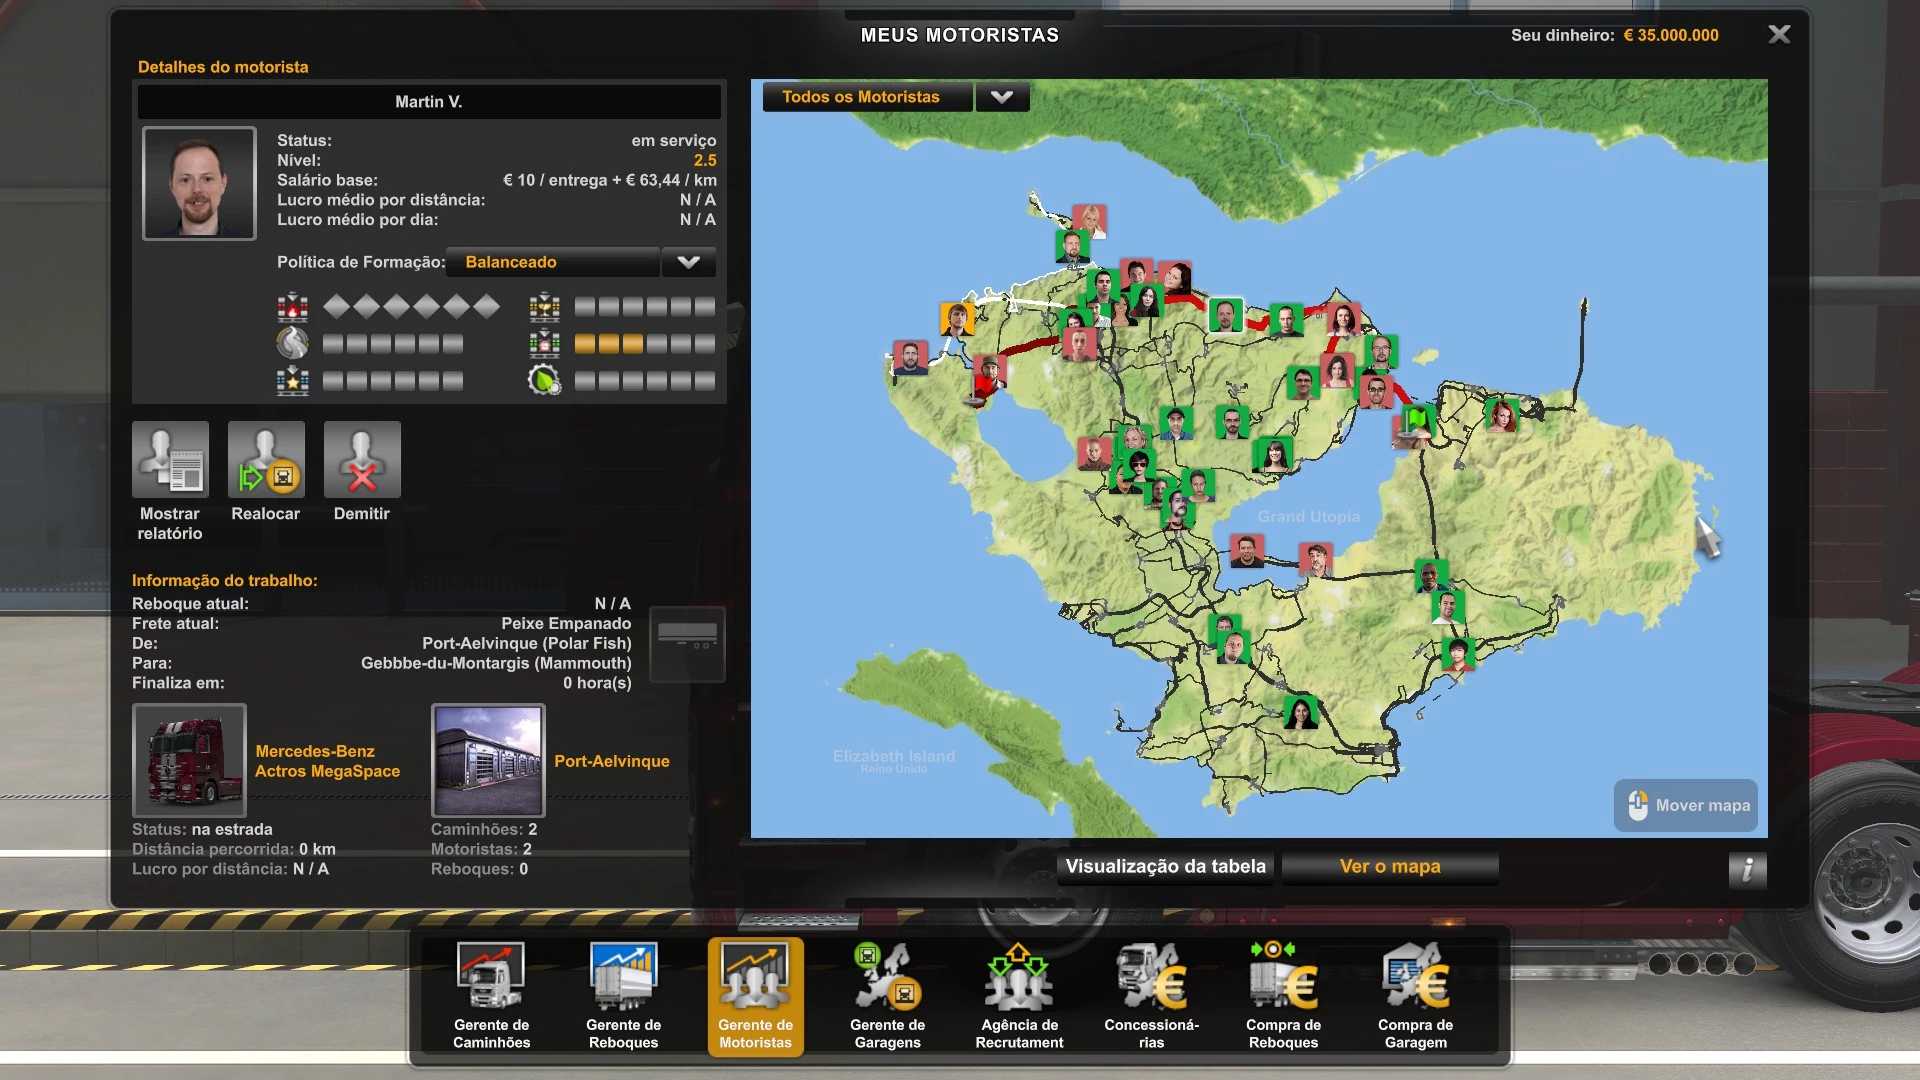Open Política de Formação Balanceado dropdown
This screenshot has height=1080, width=1920.
552,262
